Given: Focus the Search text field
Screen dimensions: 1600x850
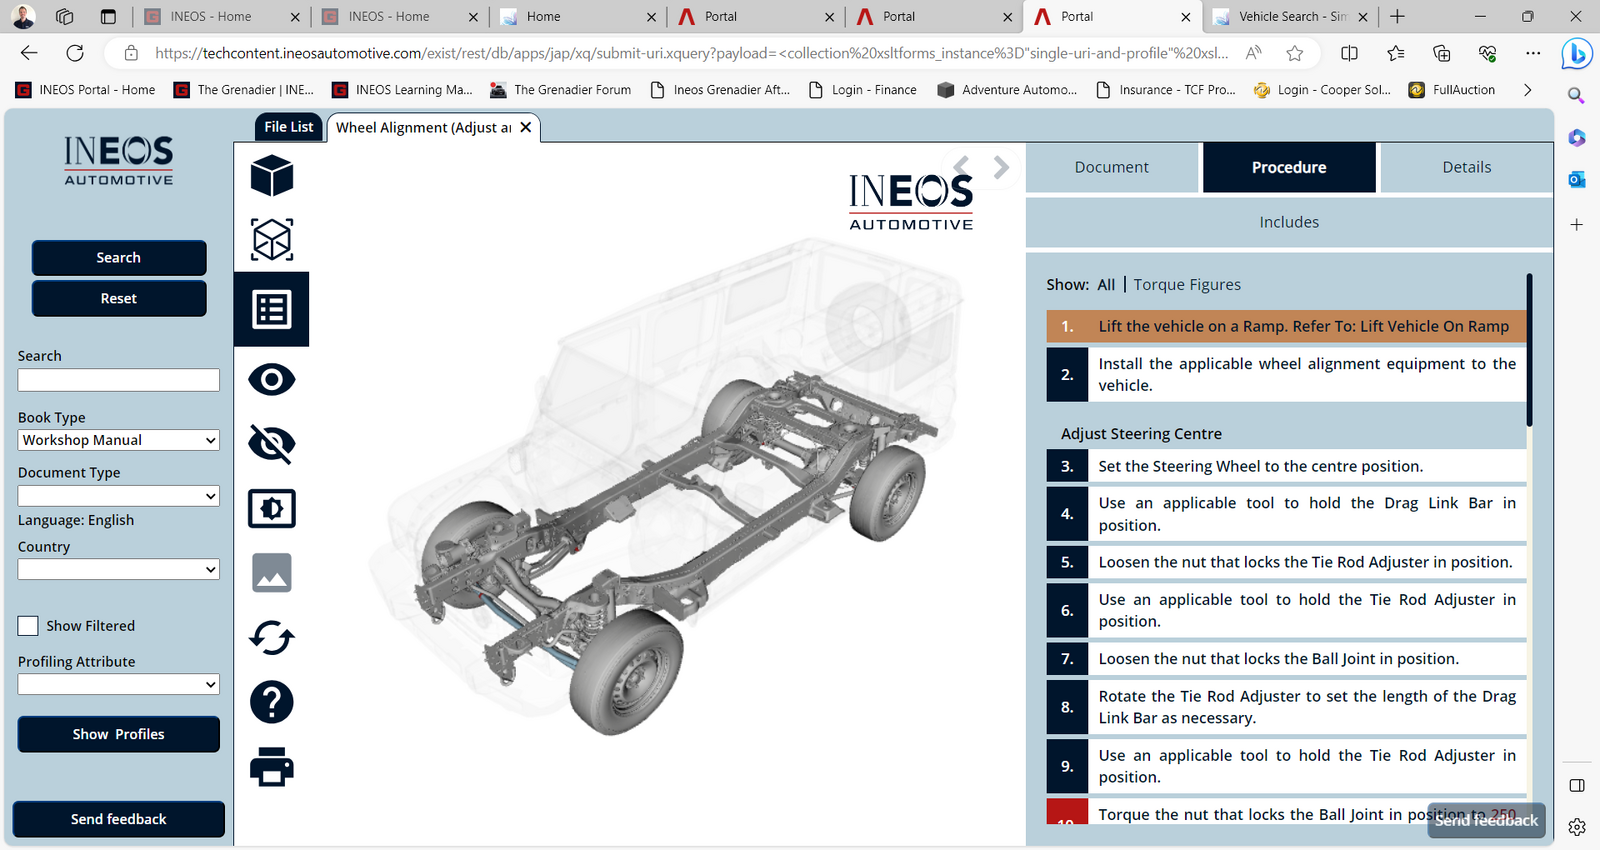Looking at the screenshot, I should [x=119, y=380].
